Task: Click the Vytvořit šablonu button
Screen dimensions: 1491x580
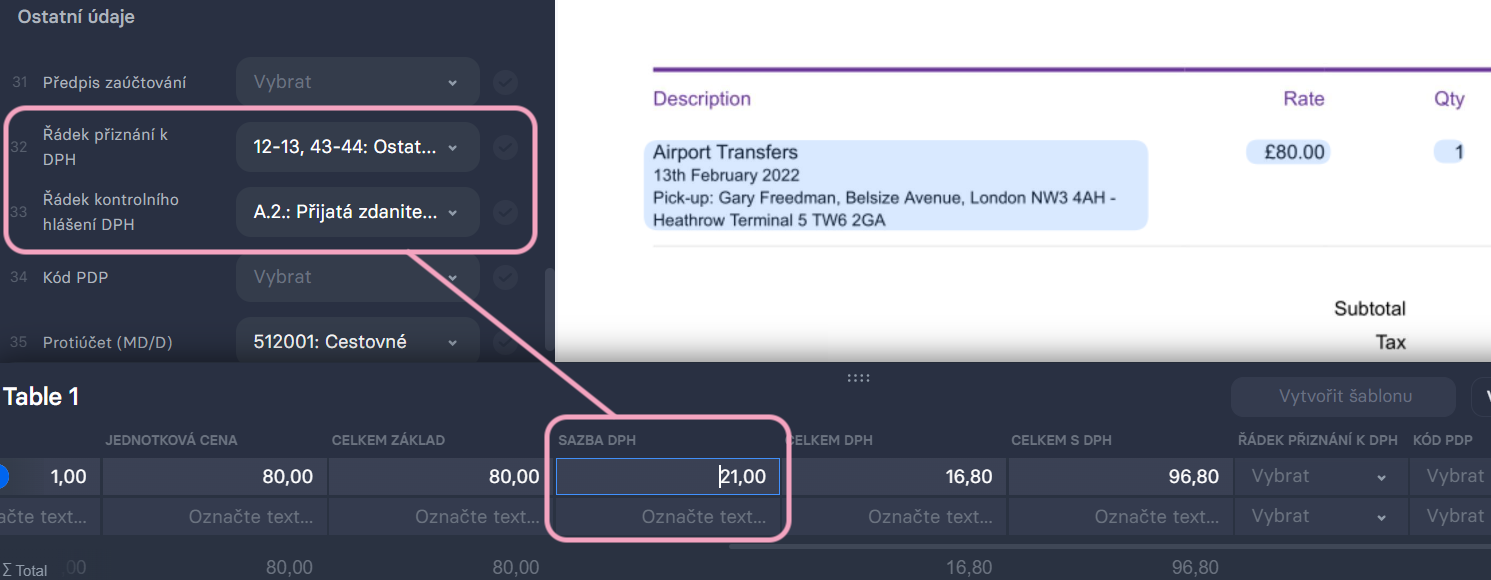Action: pos(1345,396)
